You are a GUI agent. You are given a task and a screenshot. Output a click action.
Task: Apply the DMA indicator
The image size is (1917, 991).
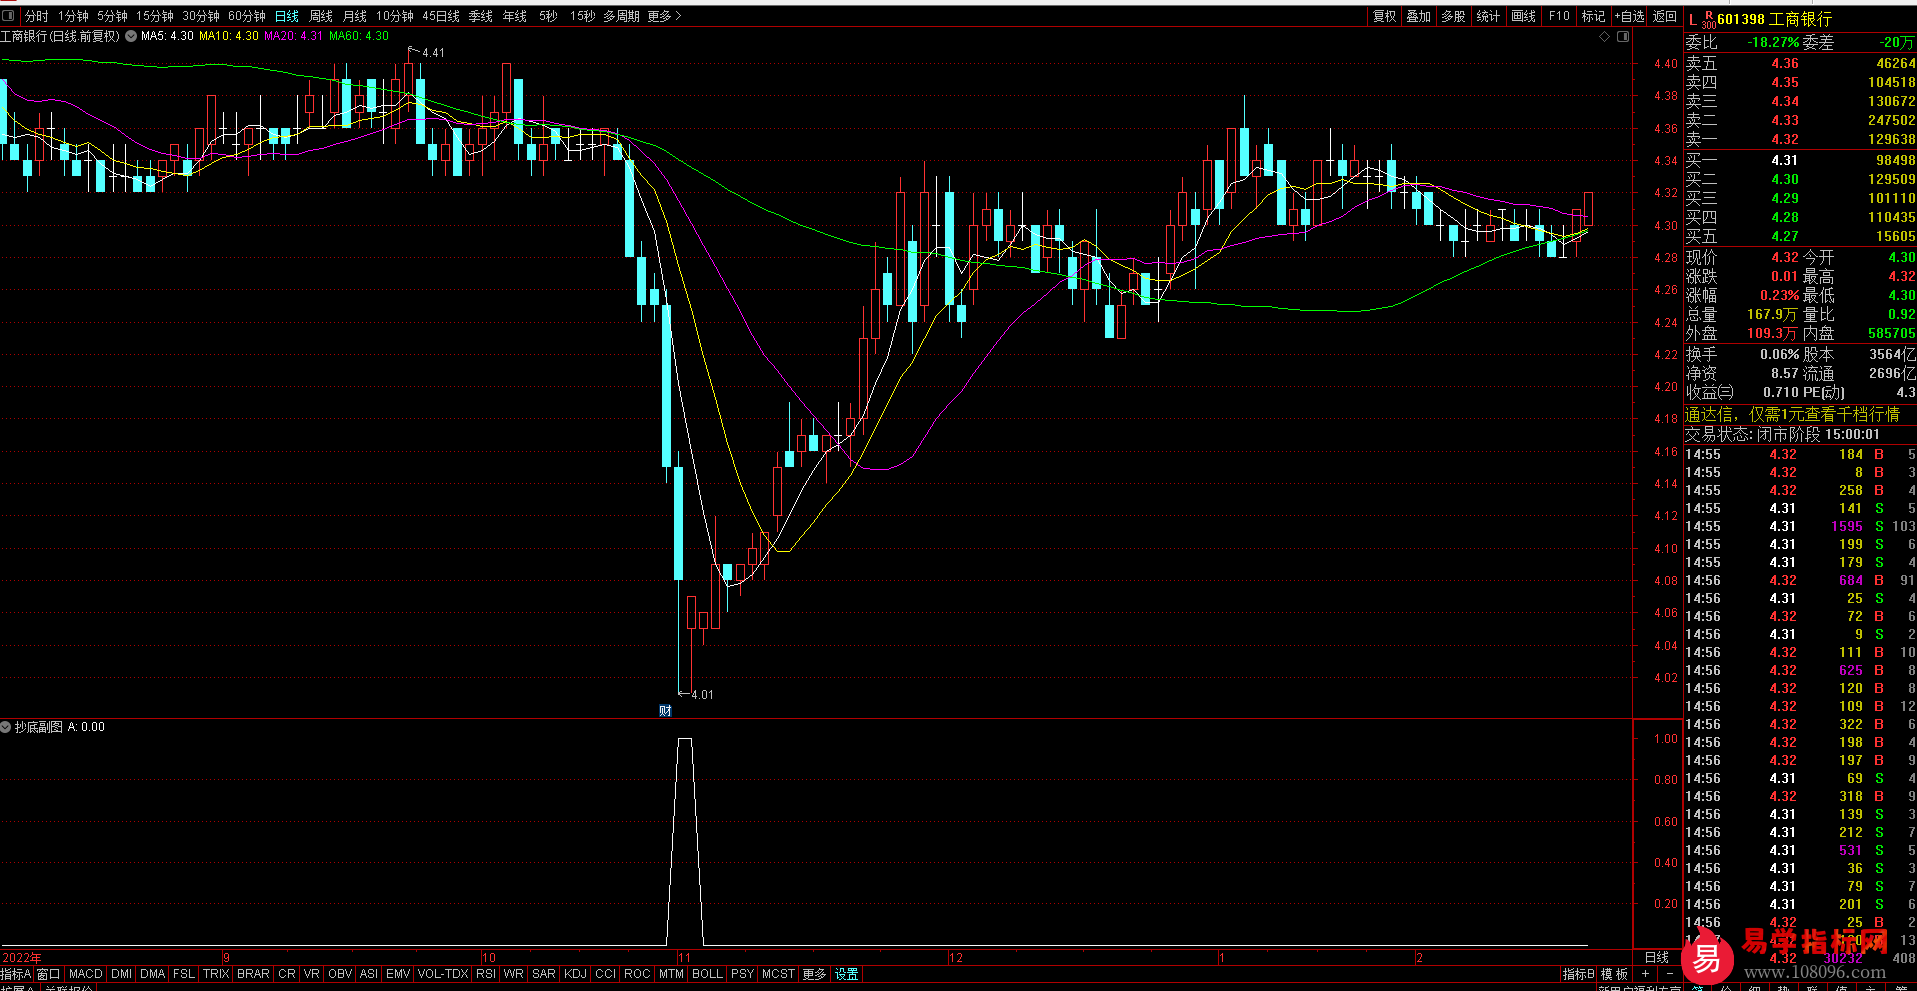pyautogui.click(x=152, y=973)
